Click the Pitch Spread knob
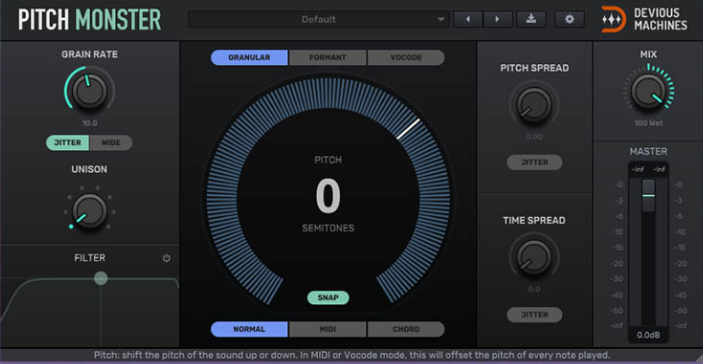Screen dimensions: 703x364 534,105
